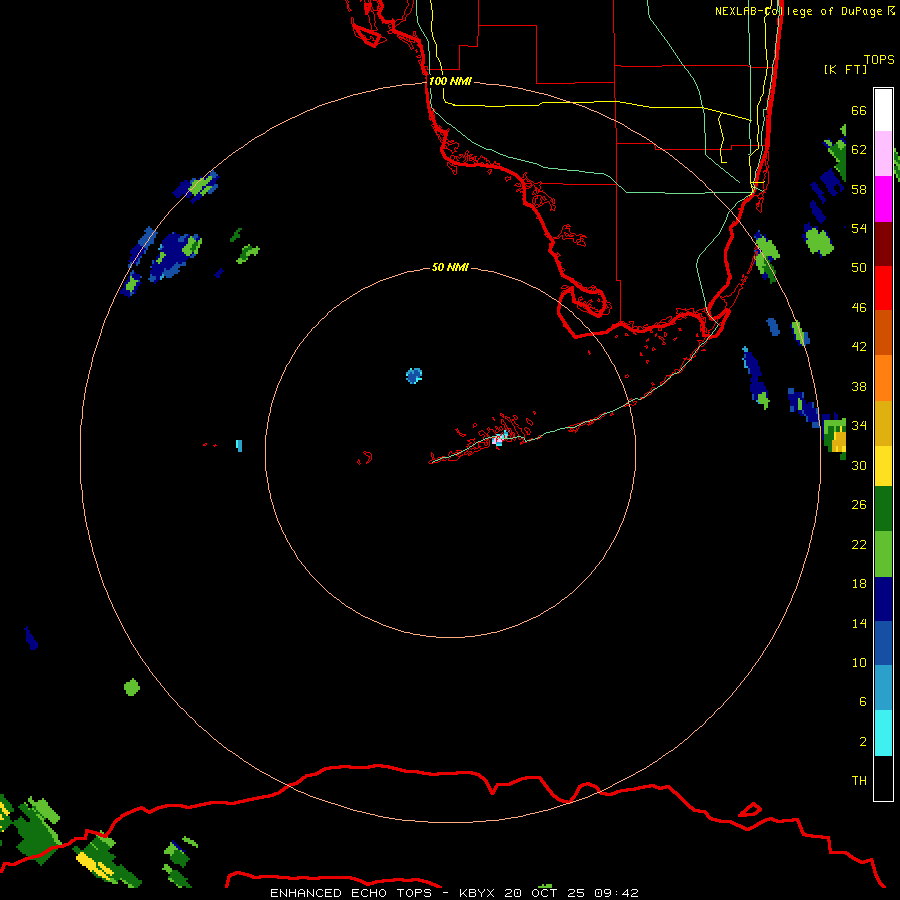The width and height of the screenshot is (900, 900).
Task: Click the "50 NMI" range ring label
Action: pos(450,267)
